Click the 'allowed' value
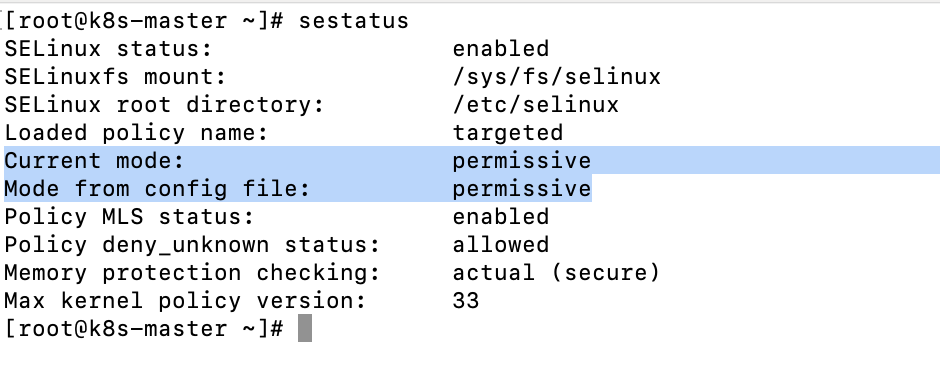The image size is (940, 368). click(501, 245)
